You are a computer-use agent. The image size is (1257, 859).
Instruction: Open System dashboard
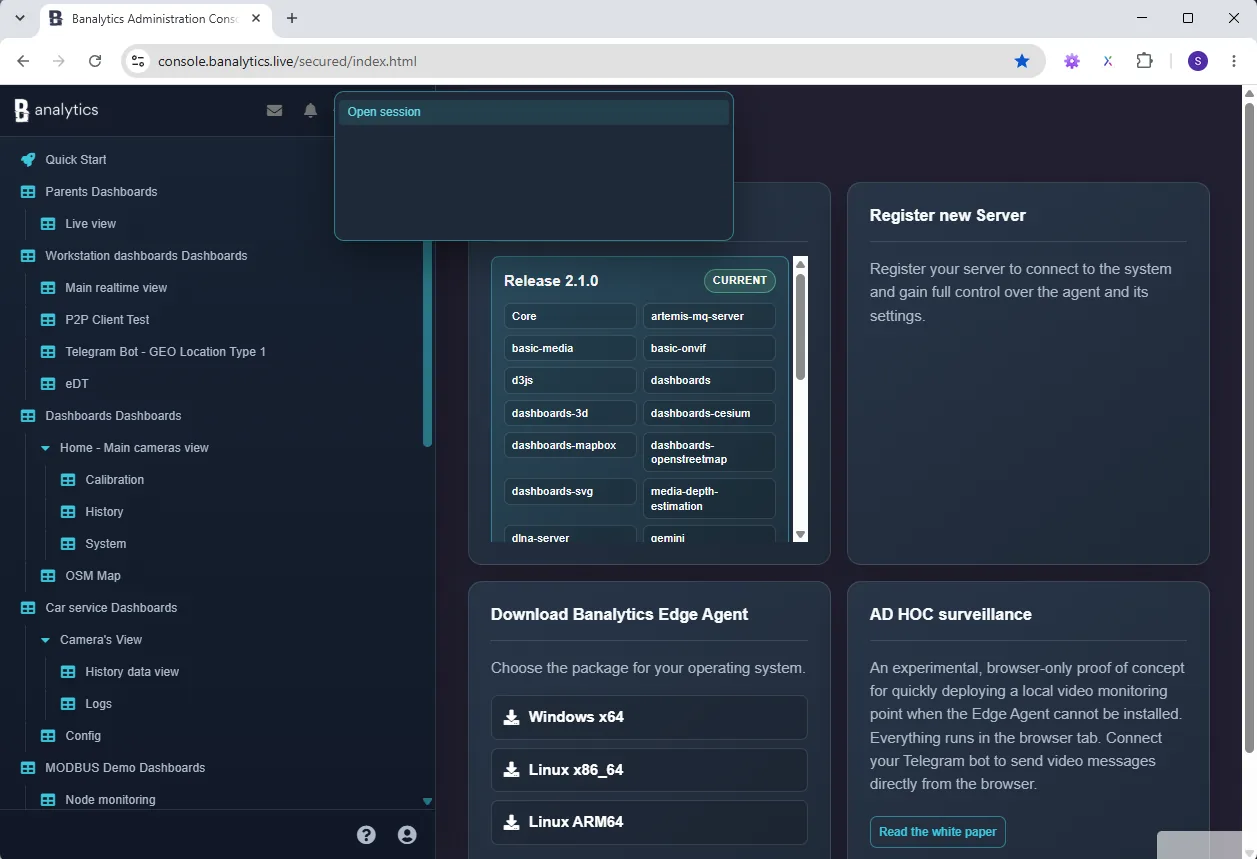coord(106,544)
